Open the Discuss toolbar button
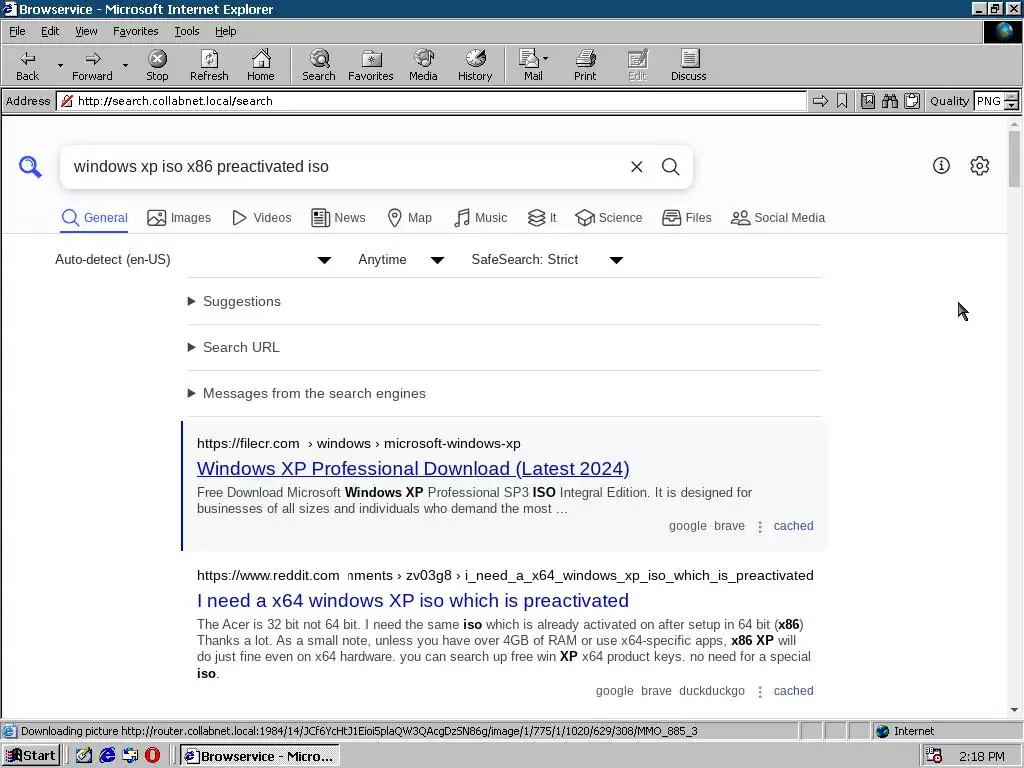The width and height of the screenshot is (1024, 768). [688, 65]
